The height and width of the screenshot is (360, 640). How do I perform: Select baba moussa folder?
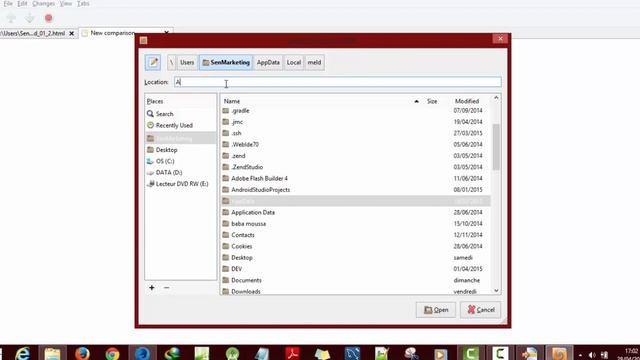click(355, 224)
